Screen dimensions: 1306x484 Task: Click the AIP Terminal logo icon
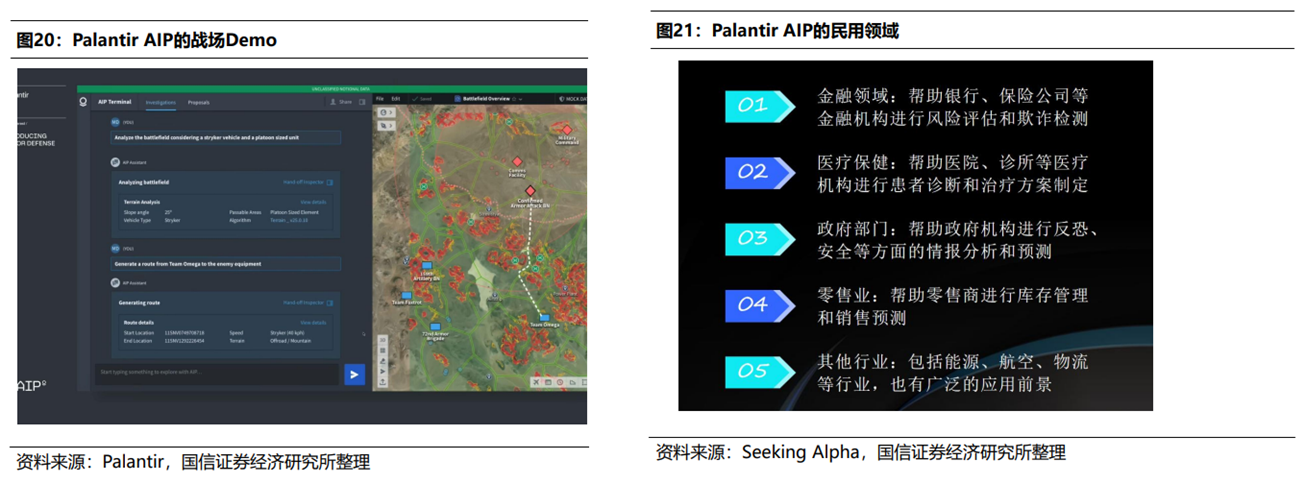83,102
